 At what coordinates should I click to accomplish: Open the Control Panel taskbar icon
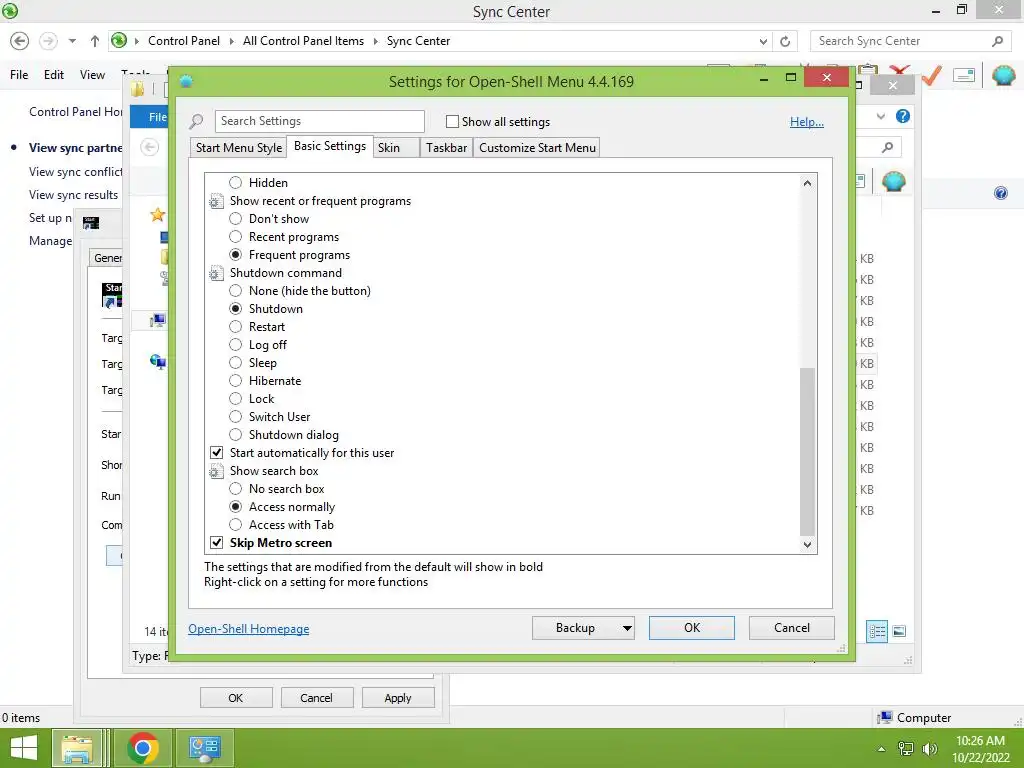205,748
